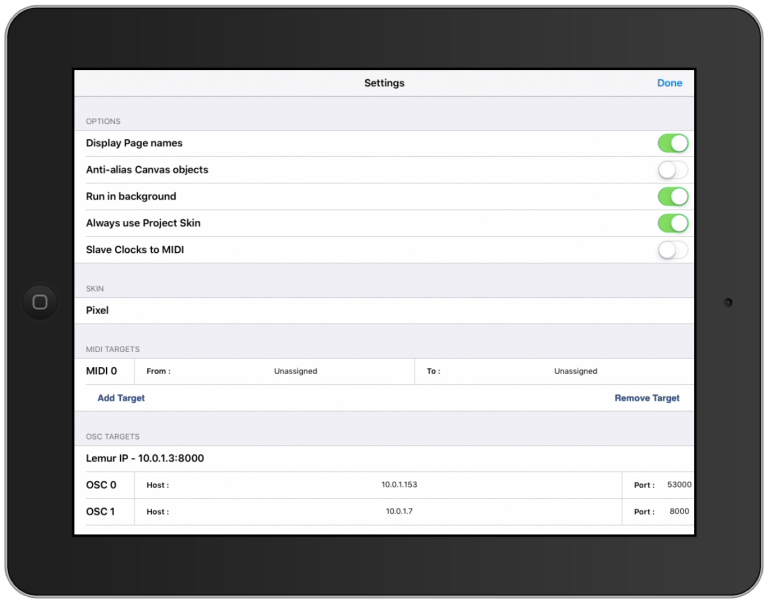Edit OSC 0 host address field
The width and height of the screenshot is (768, 604).
point(398,485)
